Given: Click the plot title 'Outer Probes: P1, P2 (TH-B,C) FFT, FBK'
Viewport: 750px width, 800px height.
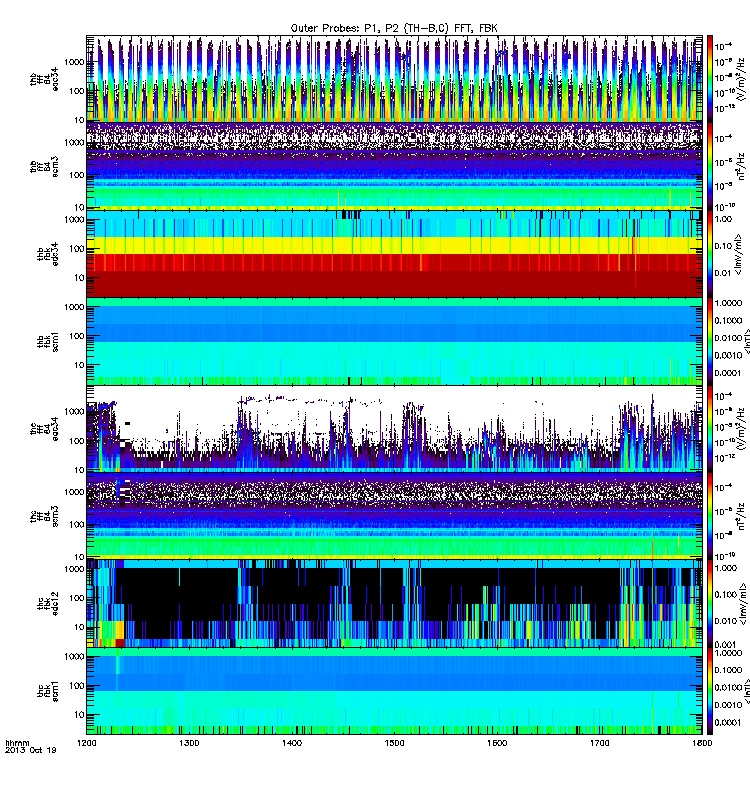Looking at the screenshot, I should (x=393, y=29).
